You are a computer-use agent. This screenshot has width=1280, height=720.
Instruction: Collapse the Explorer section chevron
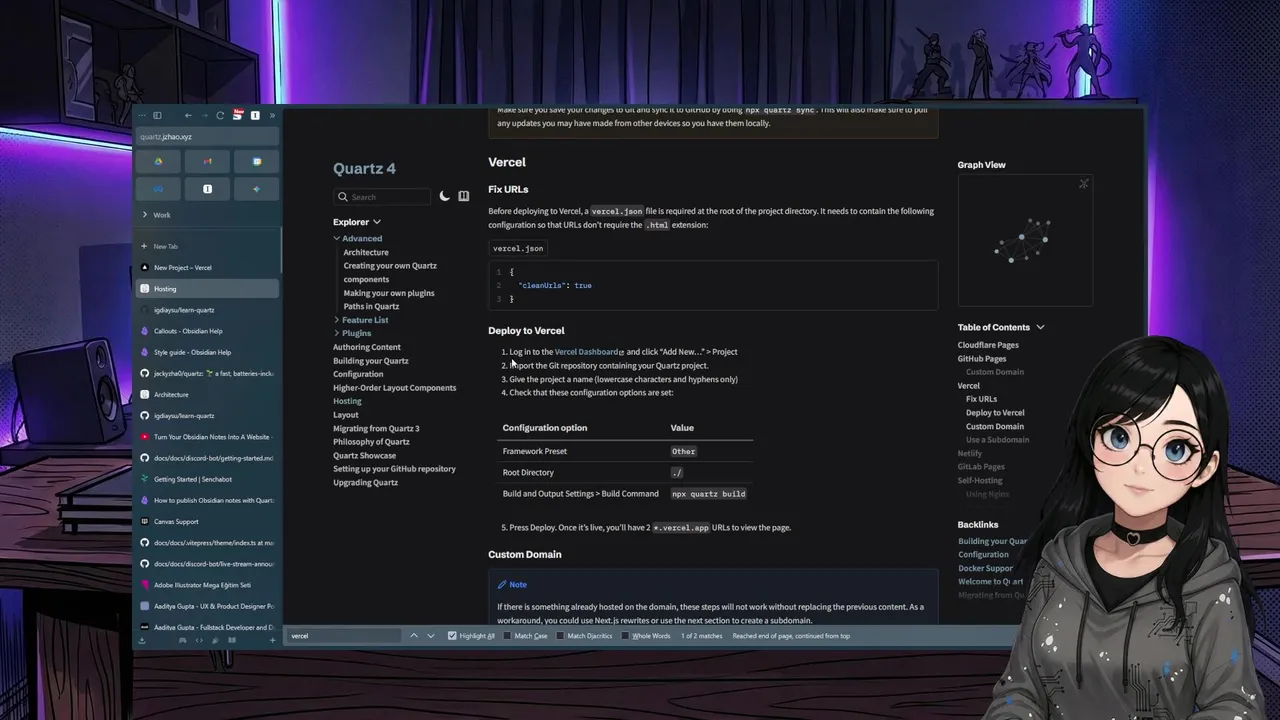tap(377, 222)
